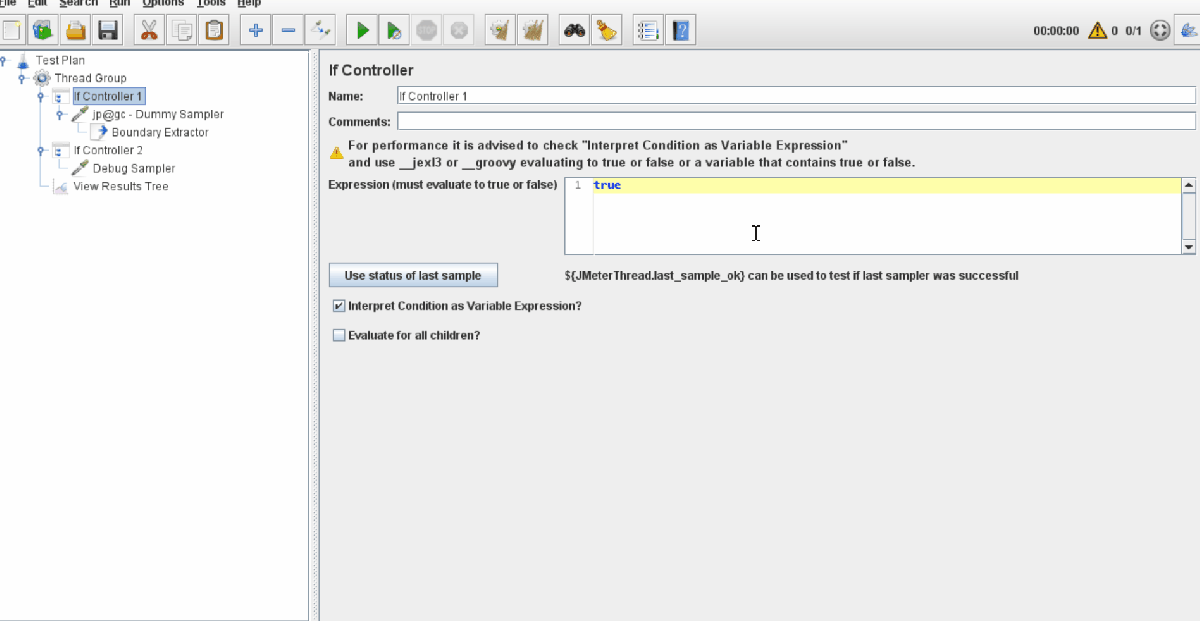
Task: Click the New test plan icon
Action: click(11, 30)
